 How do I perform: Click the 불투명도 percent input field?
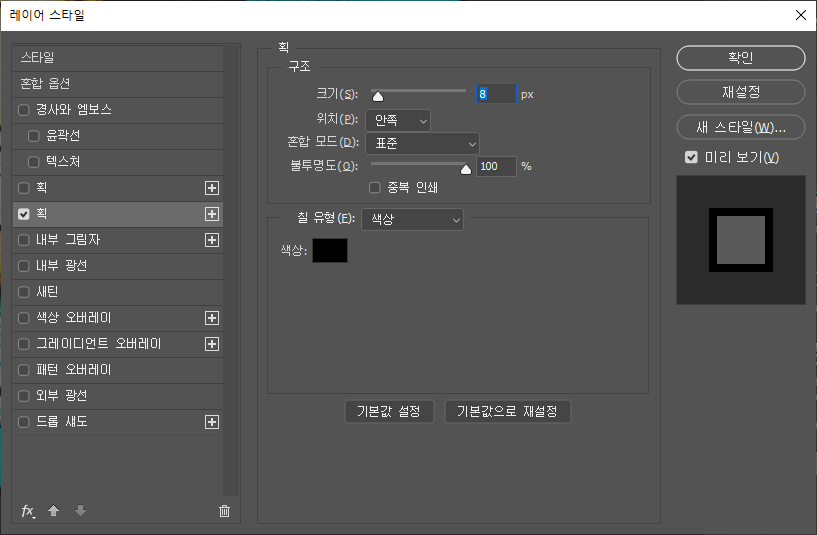[x=496, y=166]
